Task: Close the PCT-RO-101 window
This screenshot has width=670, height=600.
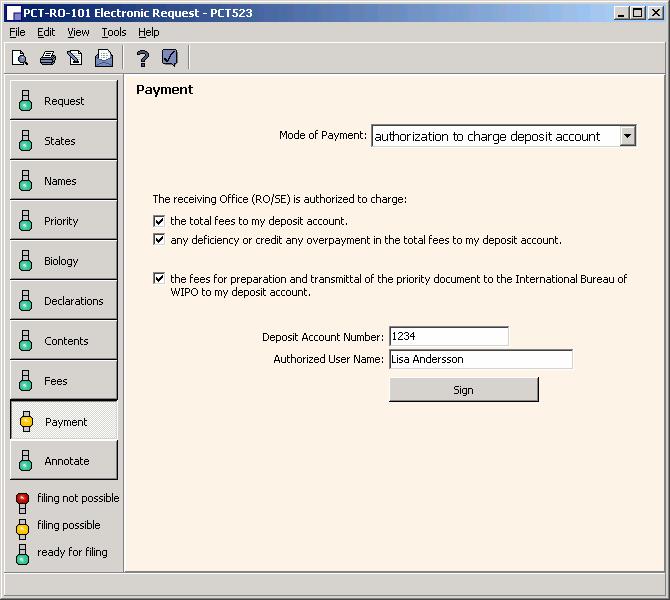Action: click(655, 13)
